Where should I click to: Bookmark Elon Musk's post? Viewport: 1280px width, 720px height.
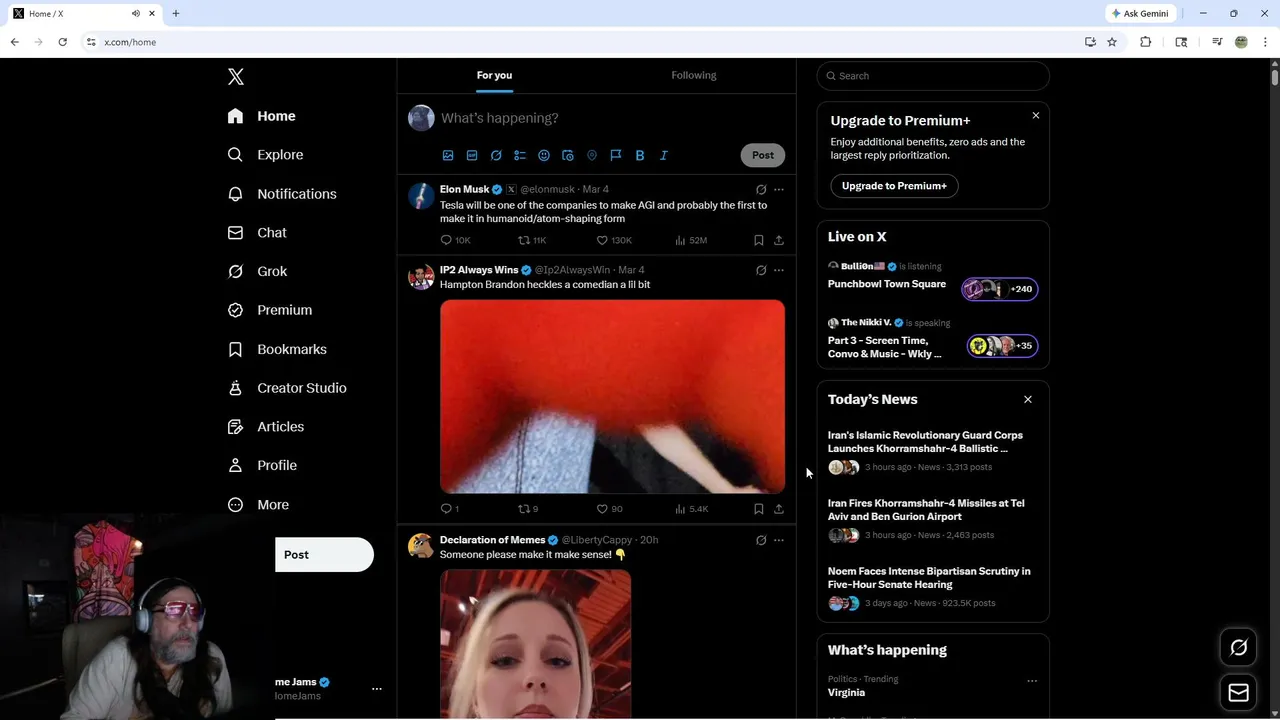click(x=759, y=240)
